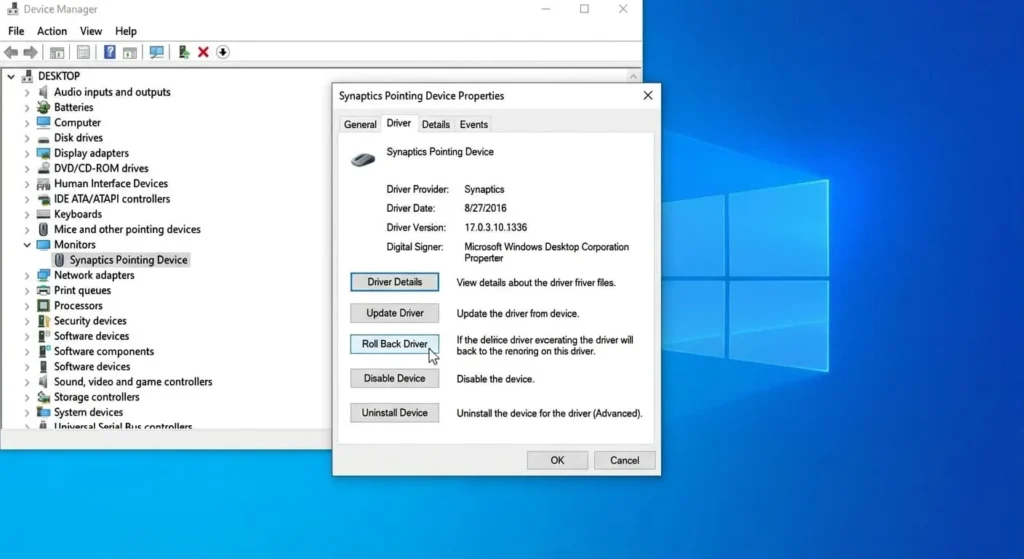Scan for hardware changes monitor icon
Image resolution: width=1024 pixels, height=559 pixels.
(x=156, y=52)
